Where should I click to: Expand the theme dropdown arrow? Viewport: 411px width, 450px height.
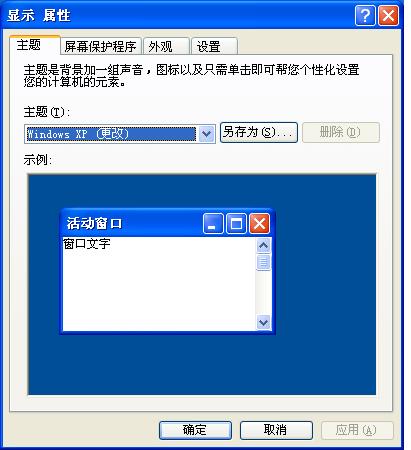tap(207, 134)
